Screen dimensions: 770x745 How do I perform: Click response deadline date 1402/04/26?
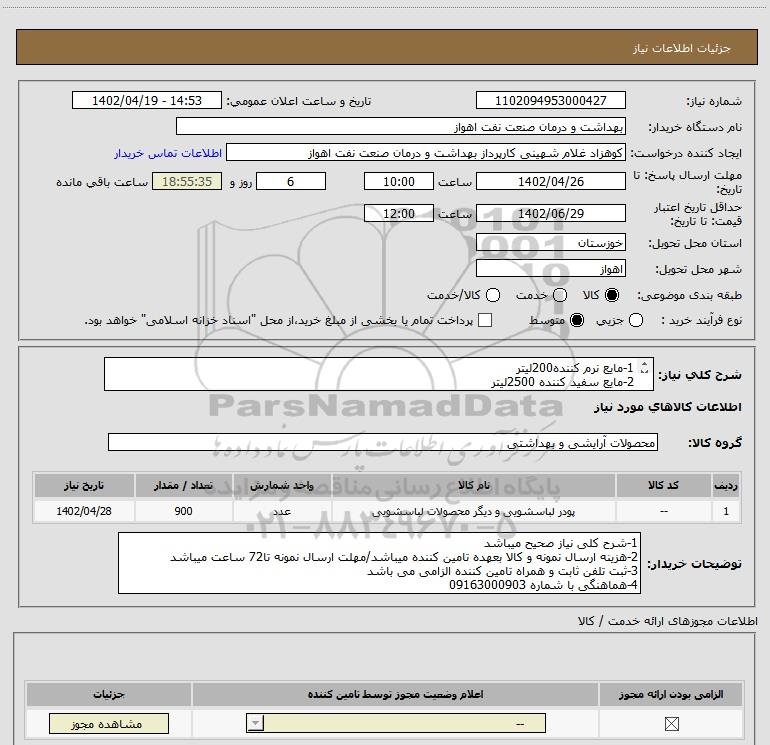point(550,181)
